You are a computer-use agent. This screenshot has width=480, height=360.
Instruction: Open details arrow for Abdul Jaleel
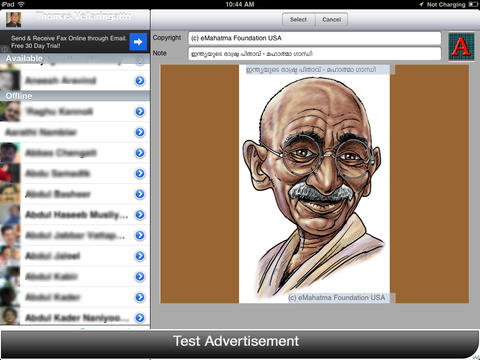[x=140, y=256]
